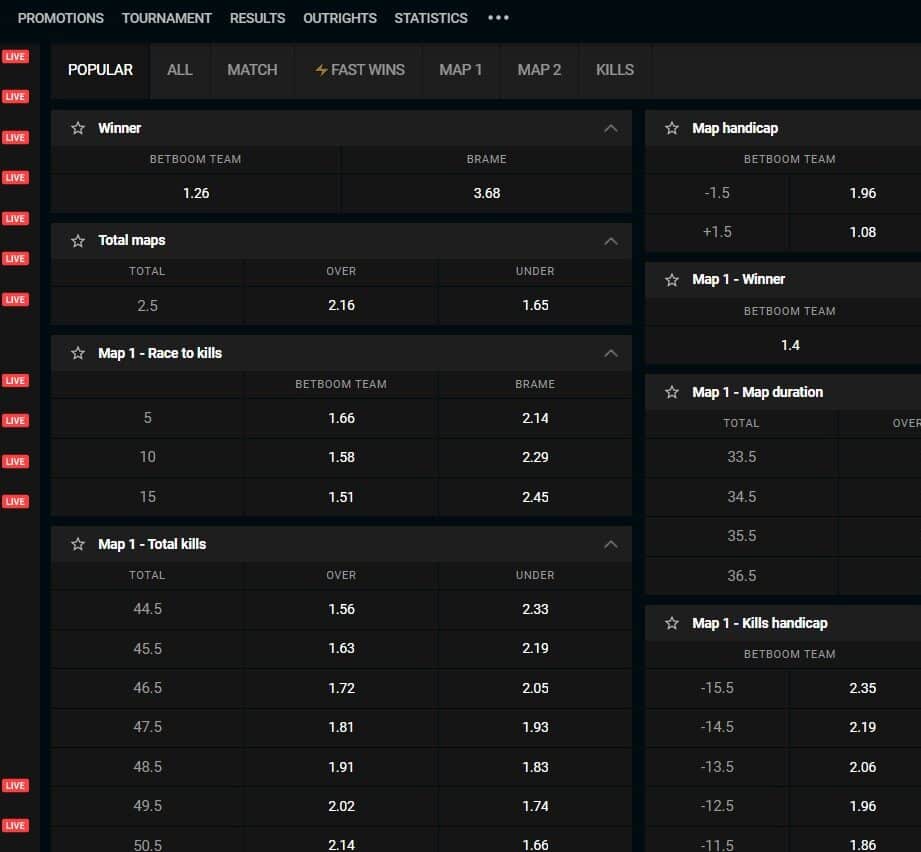Open the STATISTICS menu item
921x852 pixels.
[x=430, y=18]
